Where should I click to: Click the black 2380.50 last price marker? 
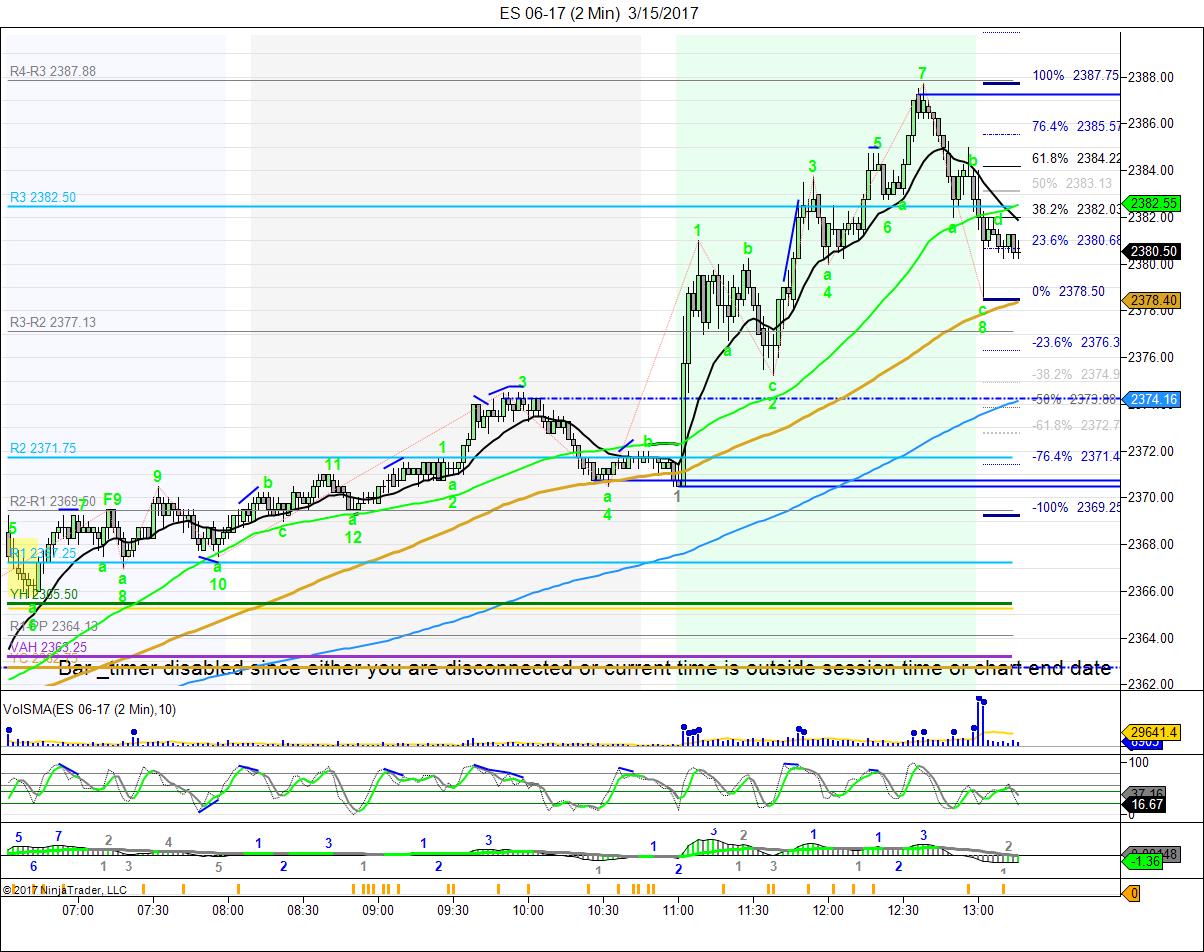(x=1152, y=251)
